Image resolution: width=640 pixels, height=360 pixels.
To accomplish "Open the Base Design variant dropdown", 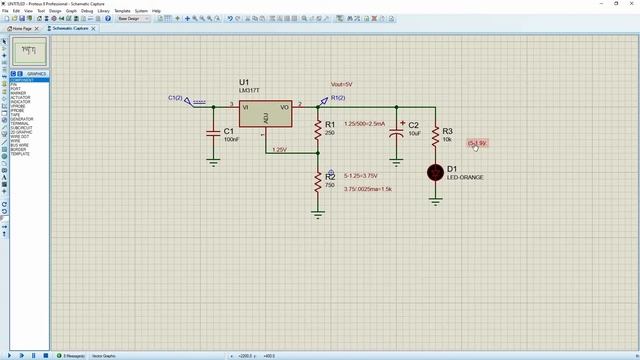I will pos(133,18).
